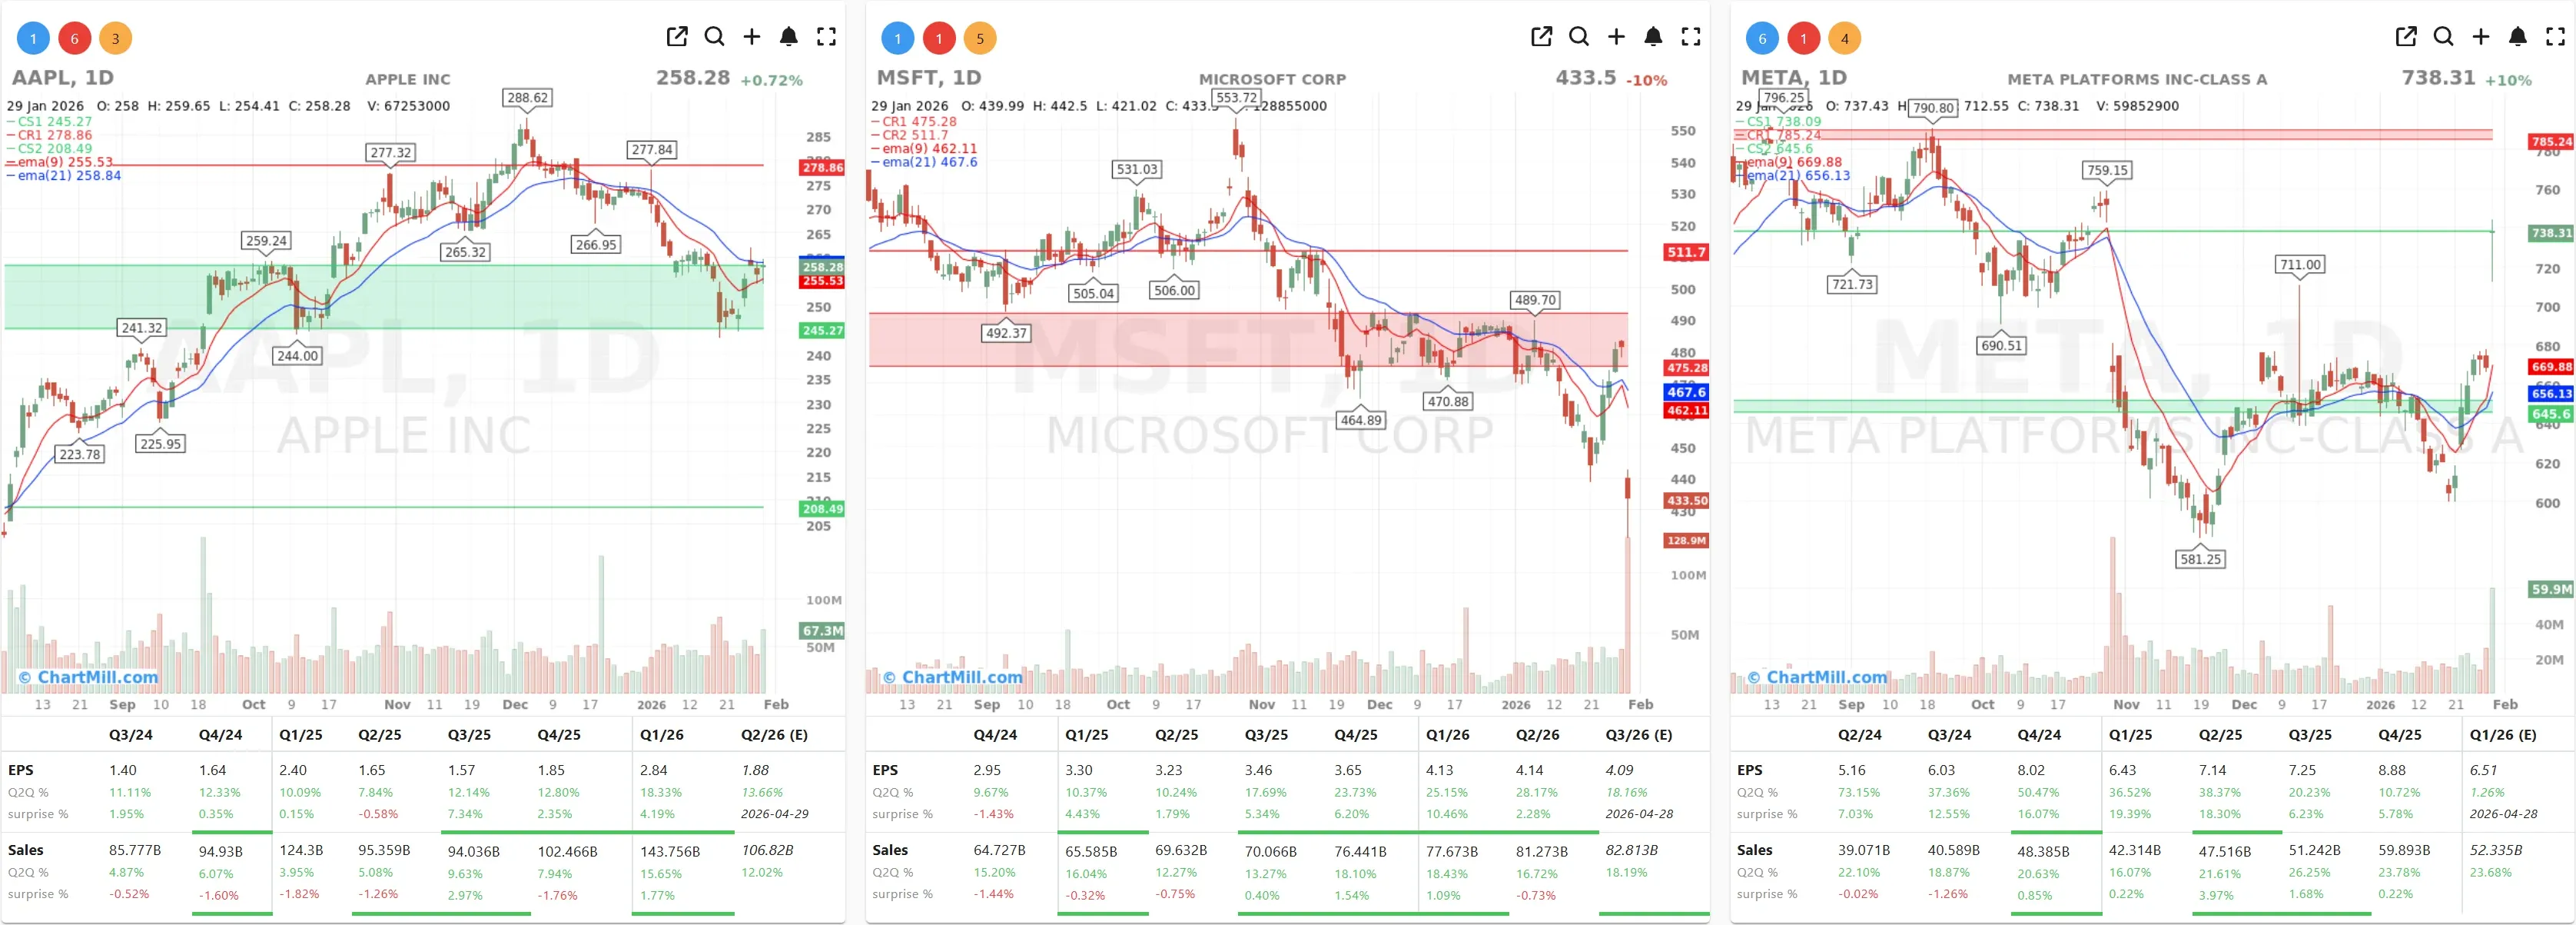2576x925 pixels.
Task: Select the red 1 rating badge on MSFT
Action: tap(939, 37)
